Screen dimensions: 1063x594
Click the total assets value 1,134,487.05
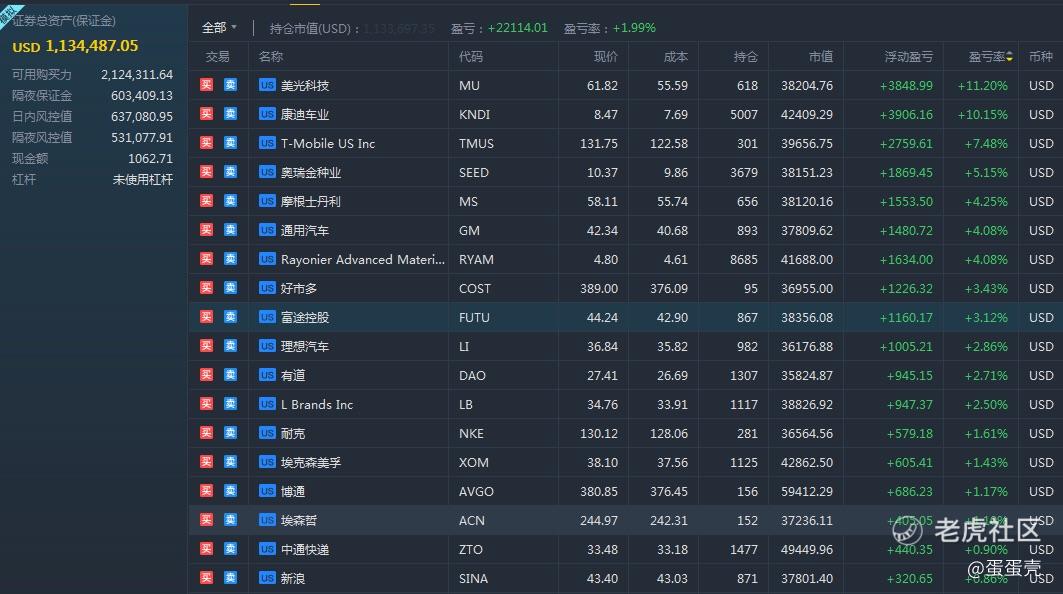92,45
